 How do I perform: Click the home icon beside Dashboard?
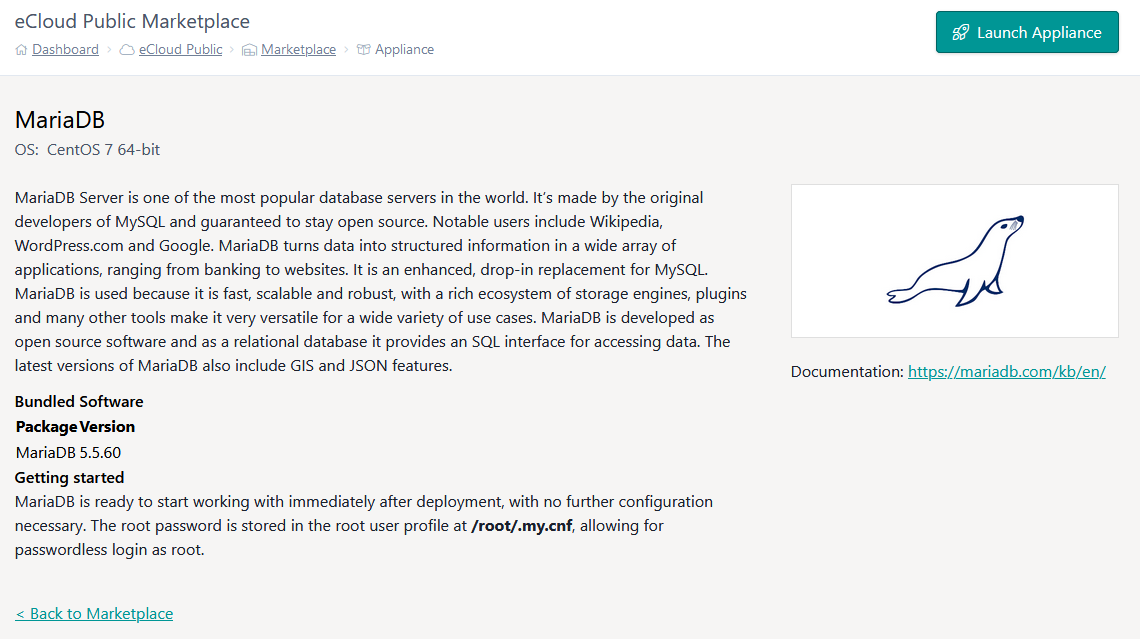click(x=22, y=50)
